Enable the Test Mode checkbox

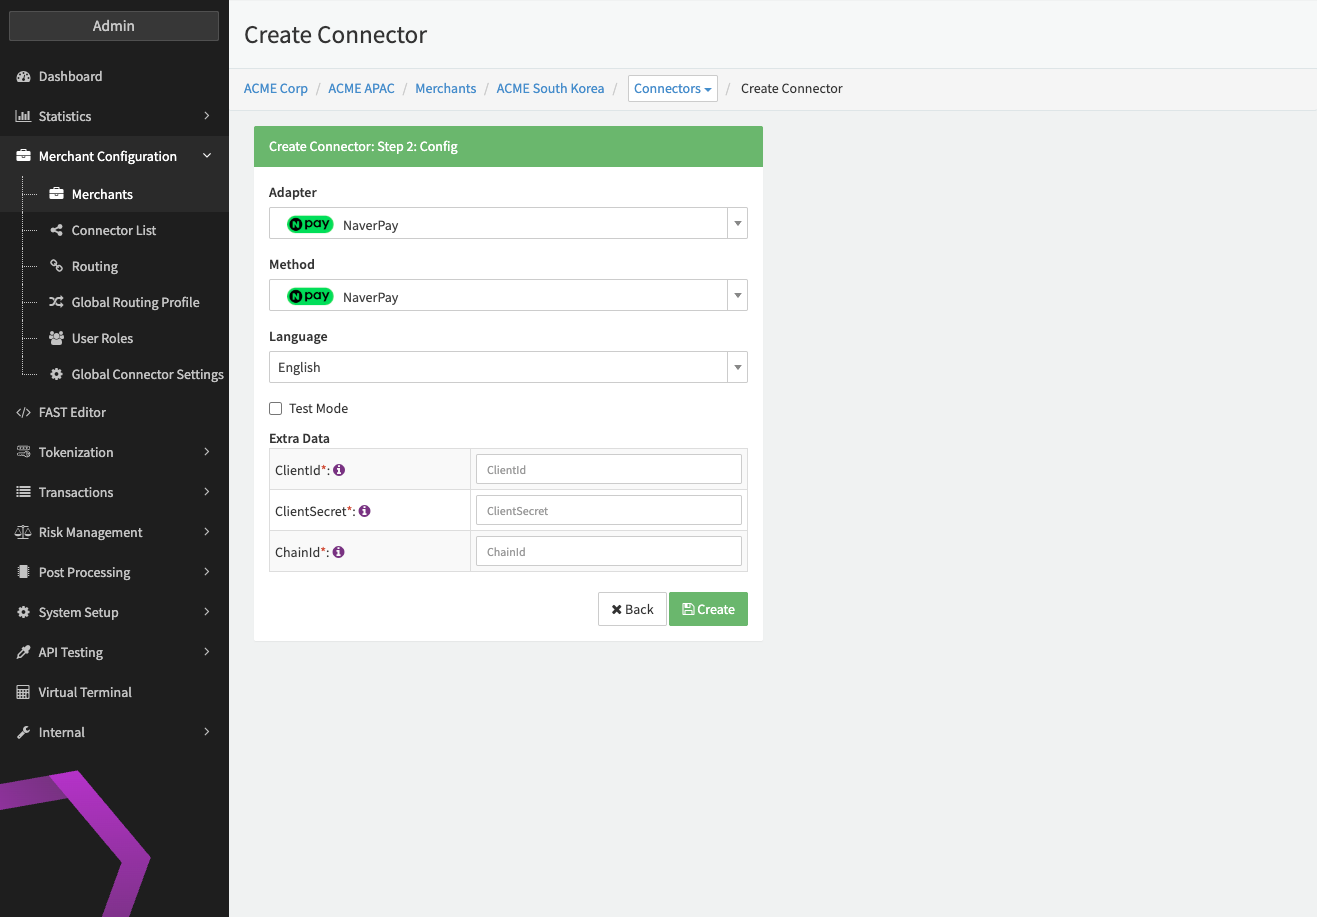coord(276,408)
